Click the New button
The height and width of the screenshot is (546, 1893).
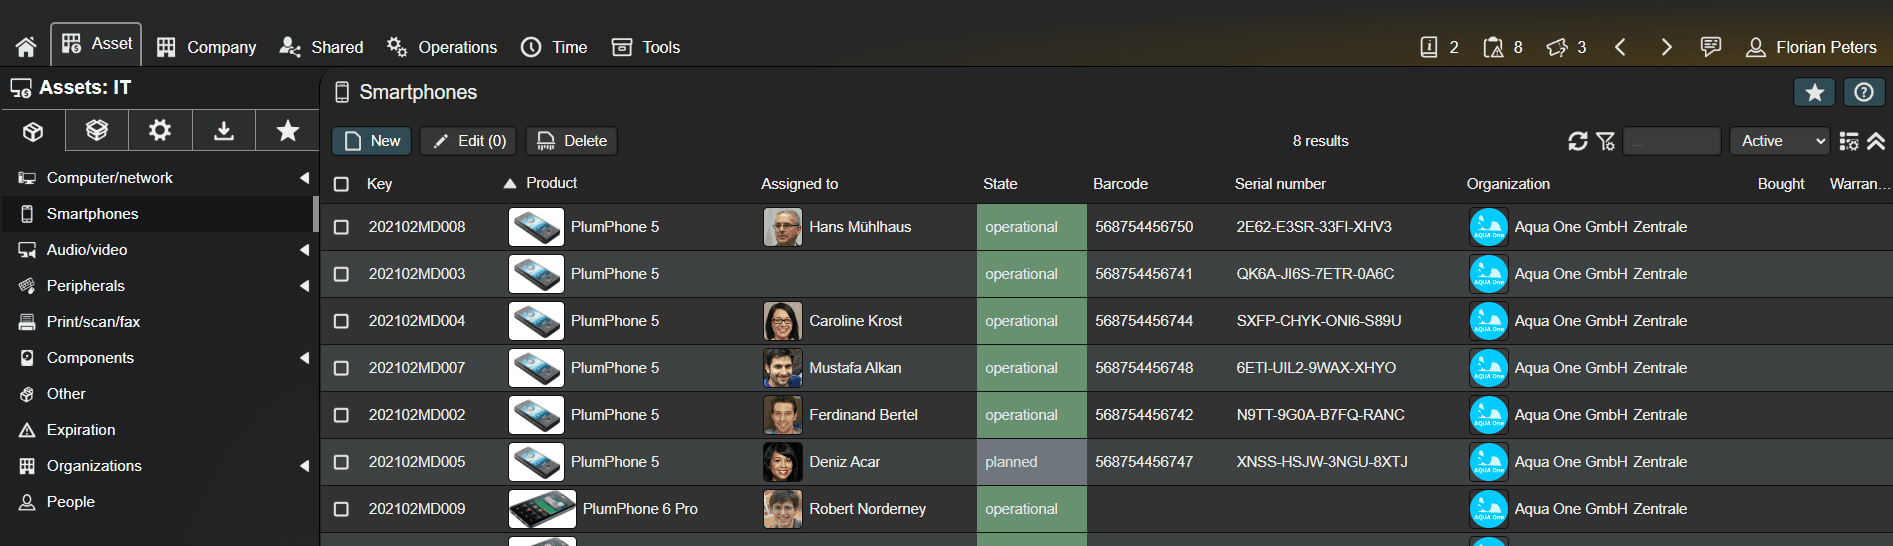pos(372,141)
